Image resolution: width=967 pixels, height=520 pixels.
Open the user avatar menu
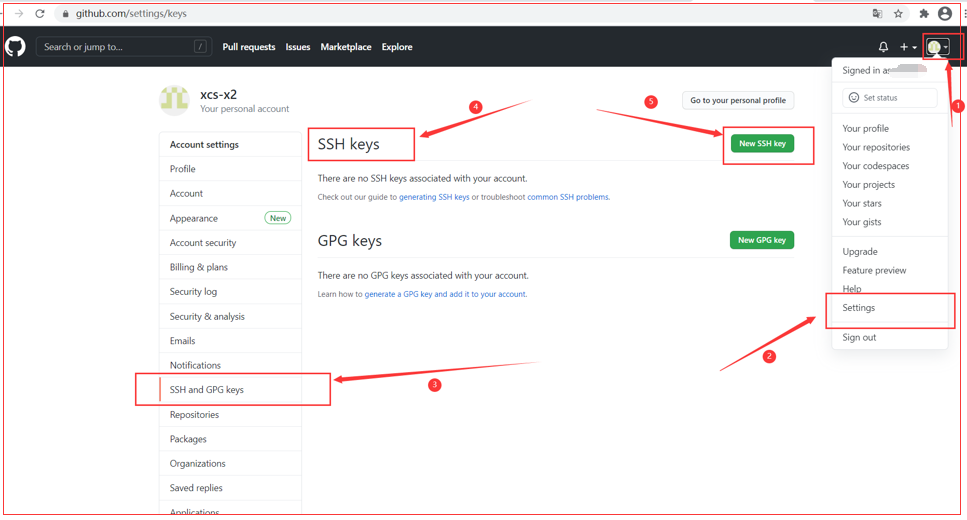[x=937, y=47]
